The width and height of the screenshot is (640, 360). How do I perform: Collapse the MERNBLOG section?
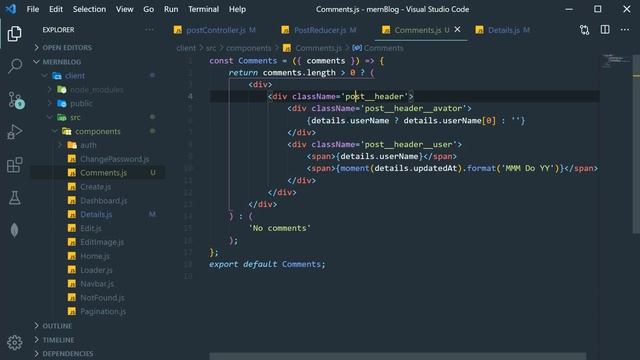click(62, 62)
